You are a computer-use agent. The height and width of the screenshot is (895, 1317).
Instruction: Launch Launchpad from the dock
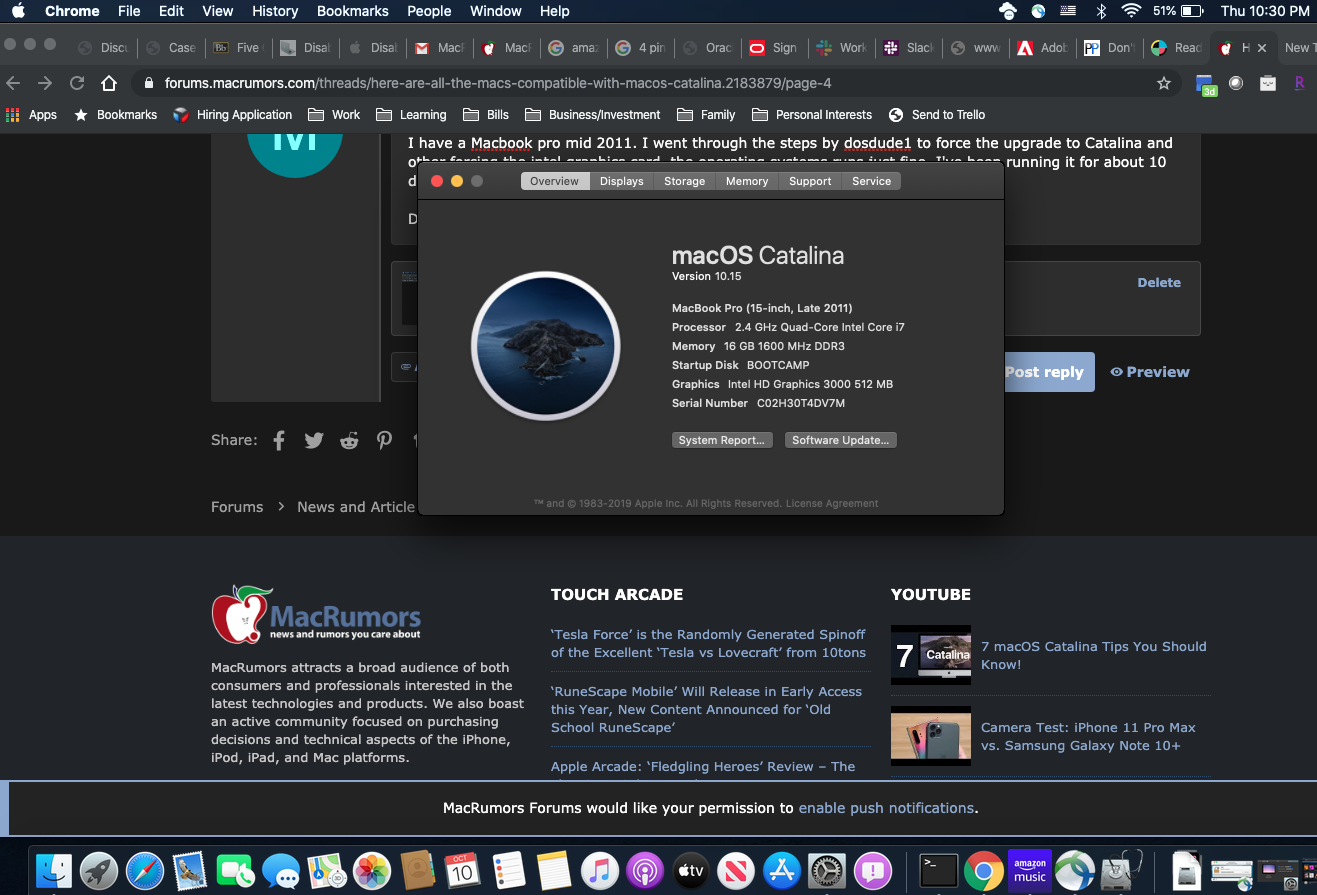pos(100,871)
